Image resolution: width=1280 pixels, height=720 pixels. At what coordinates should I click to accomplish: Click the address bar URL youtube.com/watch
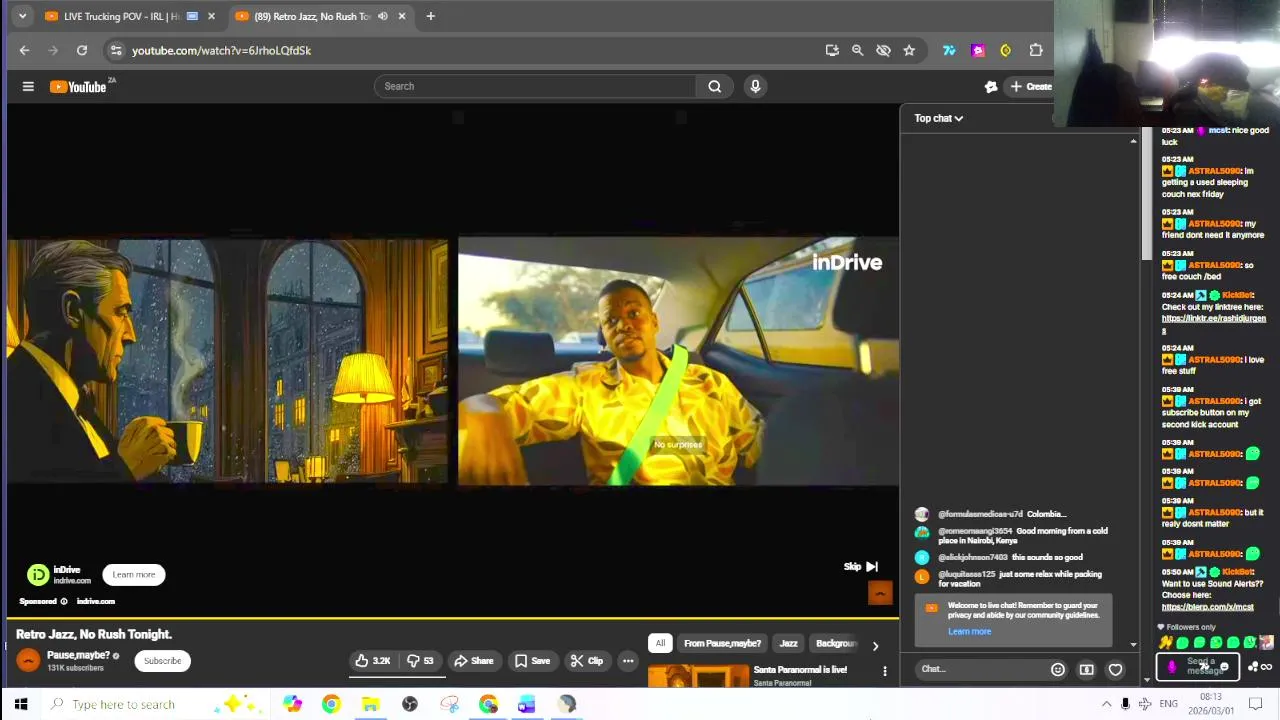[221, 50]
